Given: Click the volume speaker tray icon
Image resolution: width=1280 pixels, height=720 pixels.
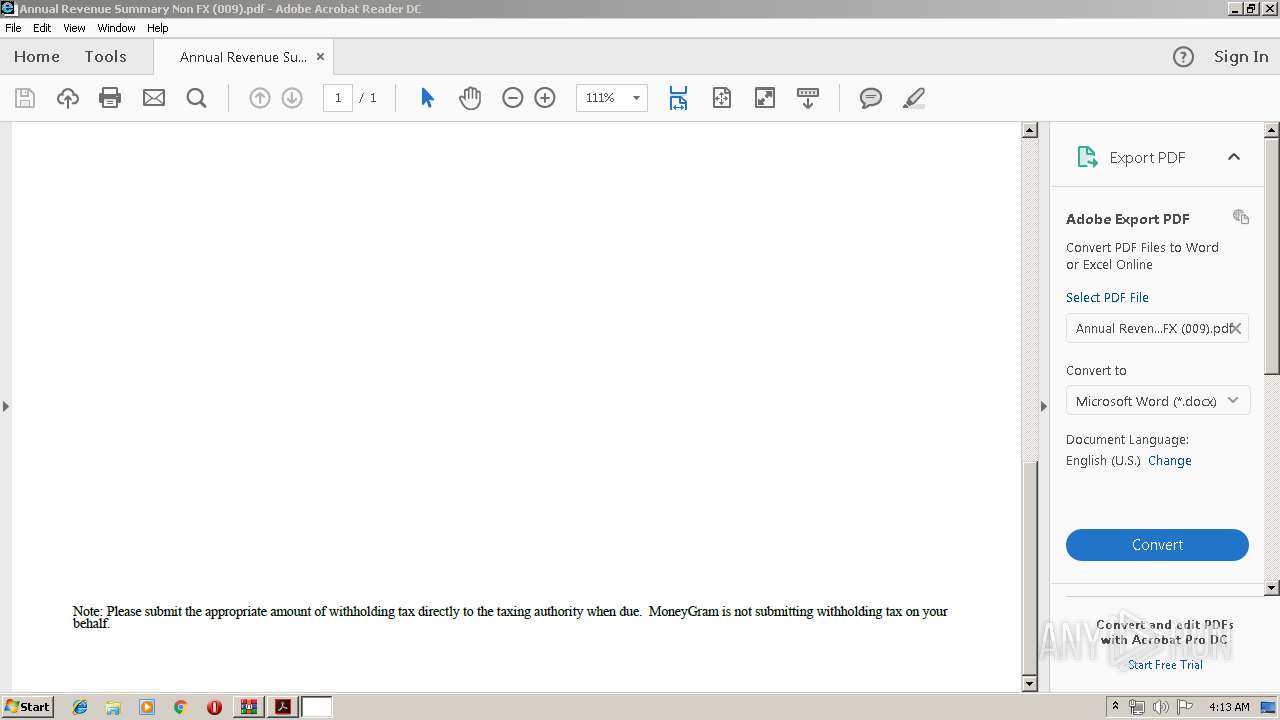Looking at the screenshot, I should click(x=1160, y=707).
